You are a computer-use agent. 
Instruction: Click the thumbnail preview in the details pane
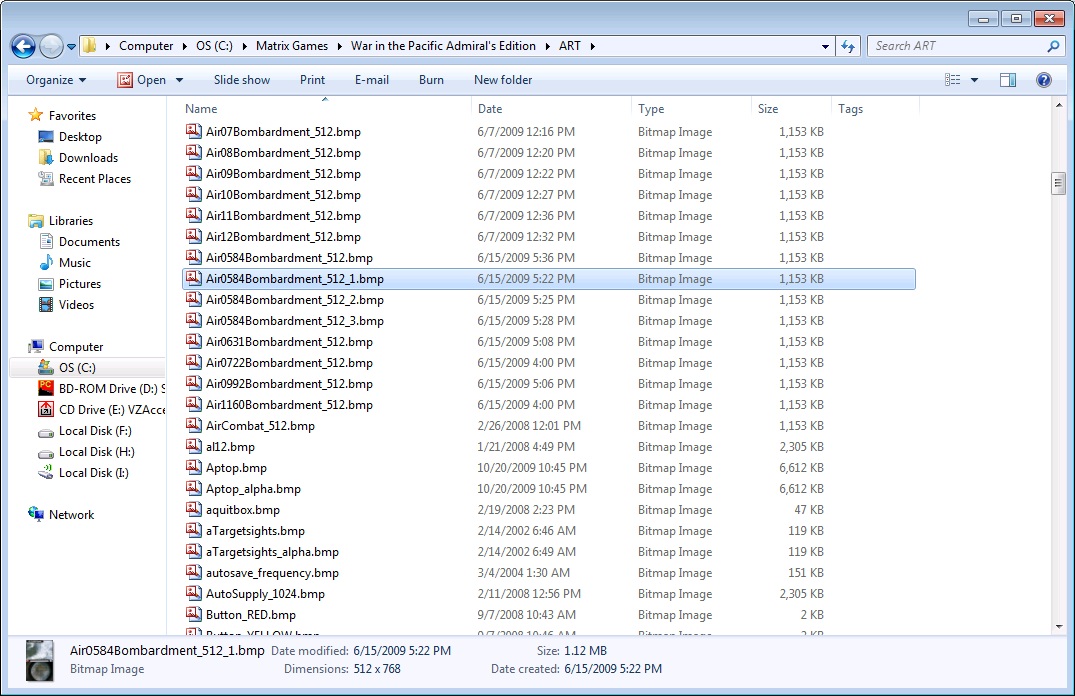point(40,660)
